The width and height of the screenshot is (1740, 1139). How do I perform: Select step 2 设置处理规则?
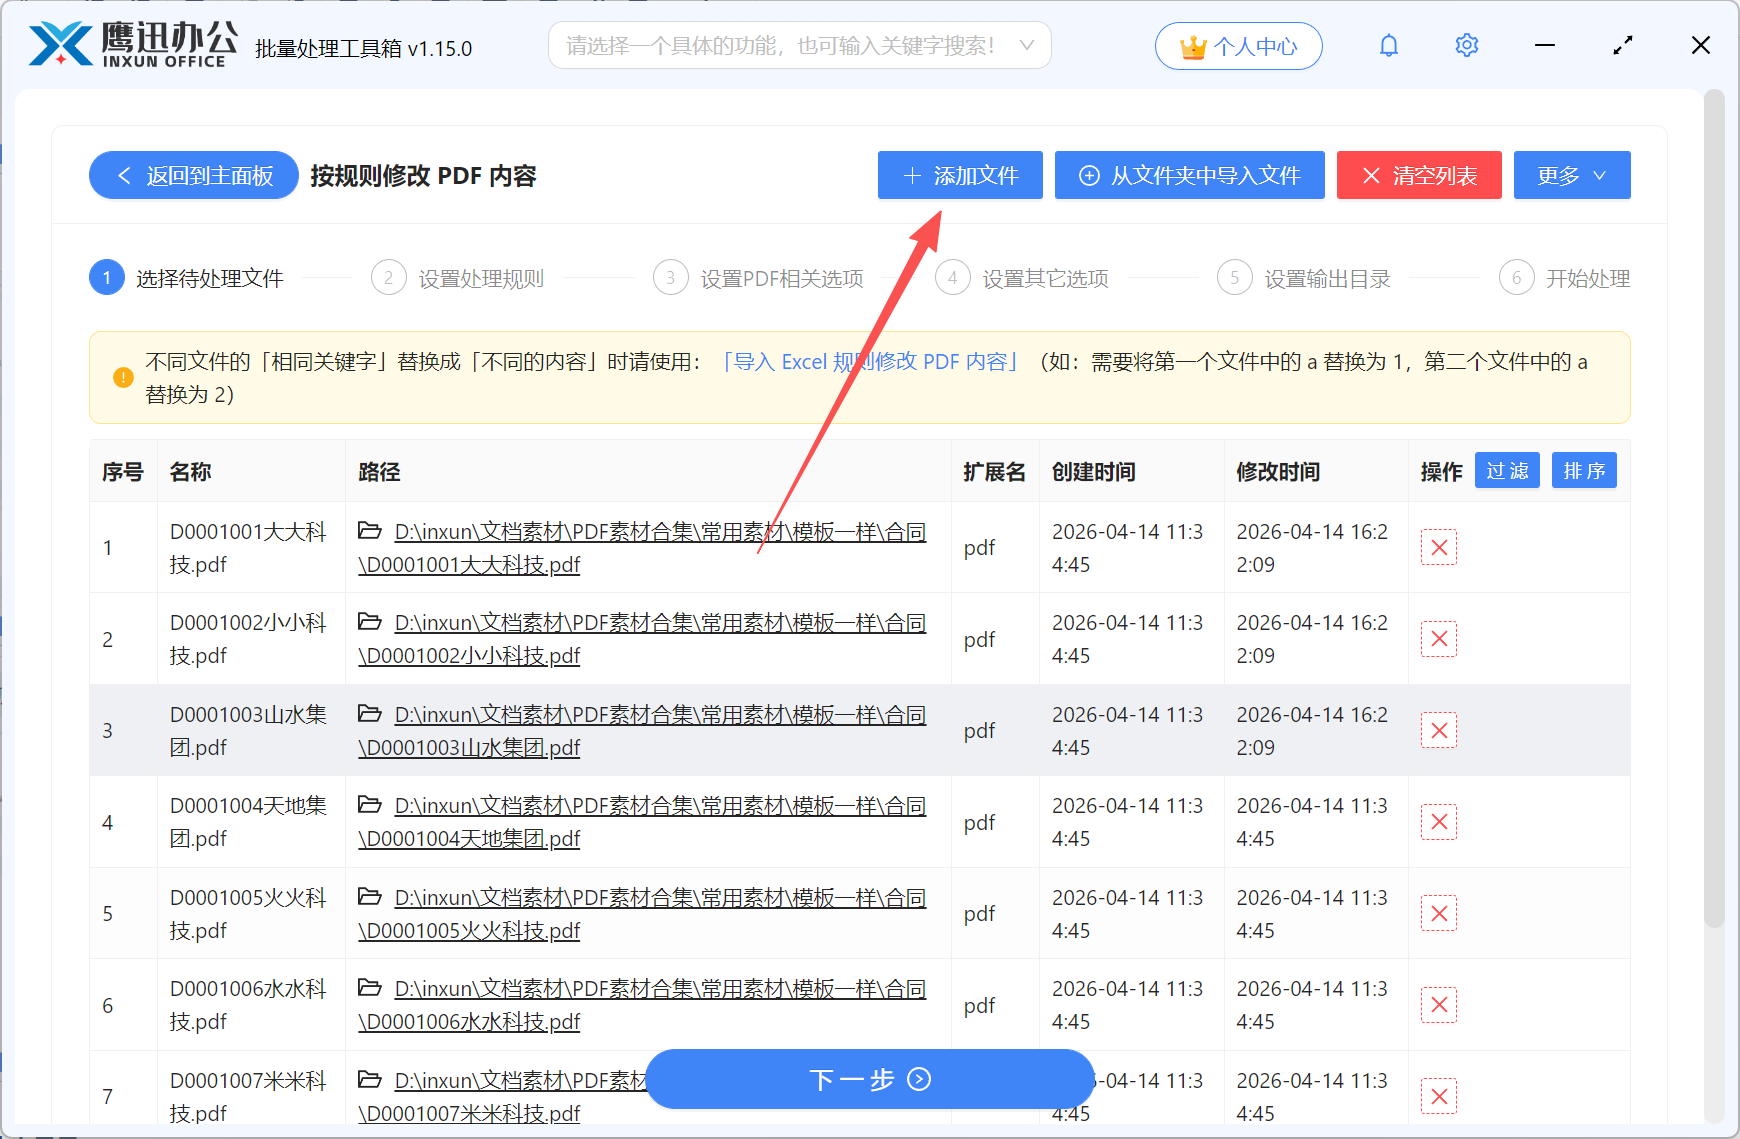[x=458, y=278]
